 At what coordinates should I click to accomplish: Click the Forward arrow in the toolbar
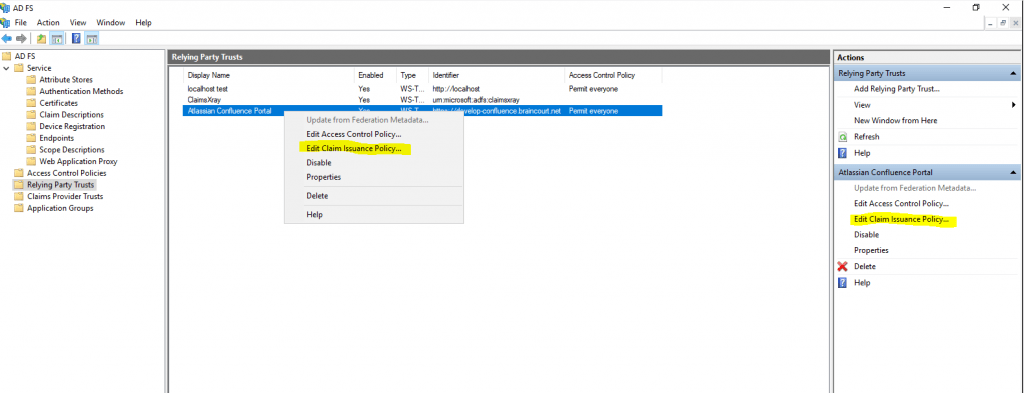pyautogui.click(x=21, y=39)
